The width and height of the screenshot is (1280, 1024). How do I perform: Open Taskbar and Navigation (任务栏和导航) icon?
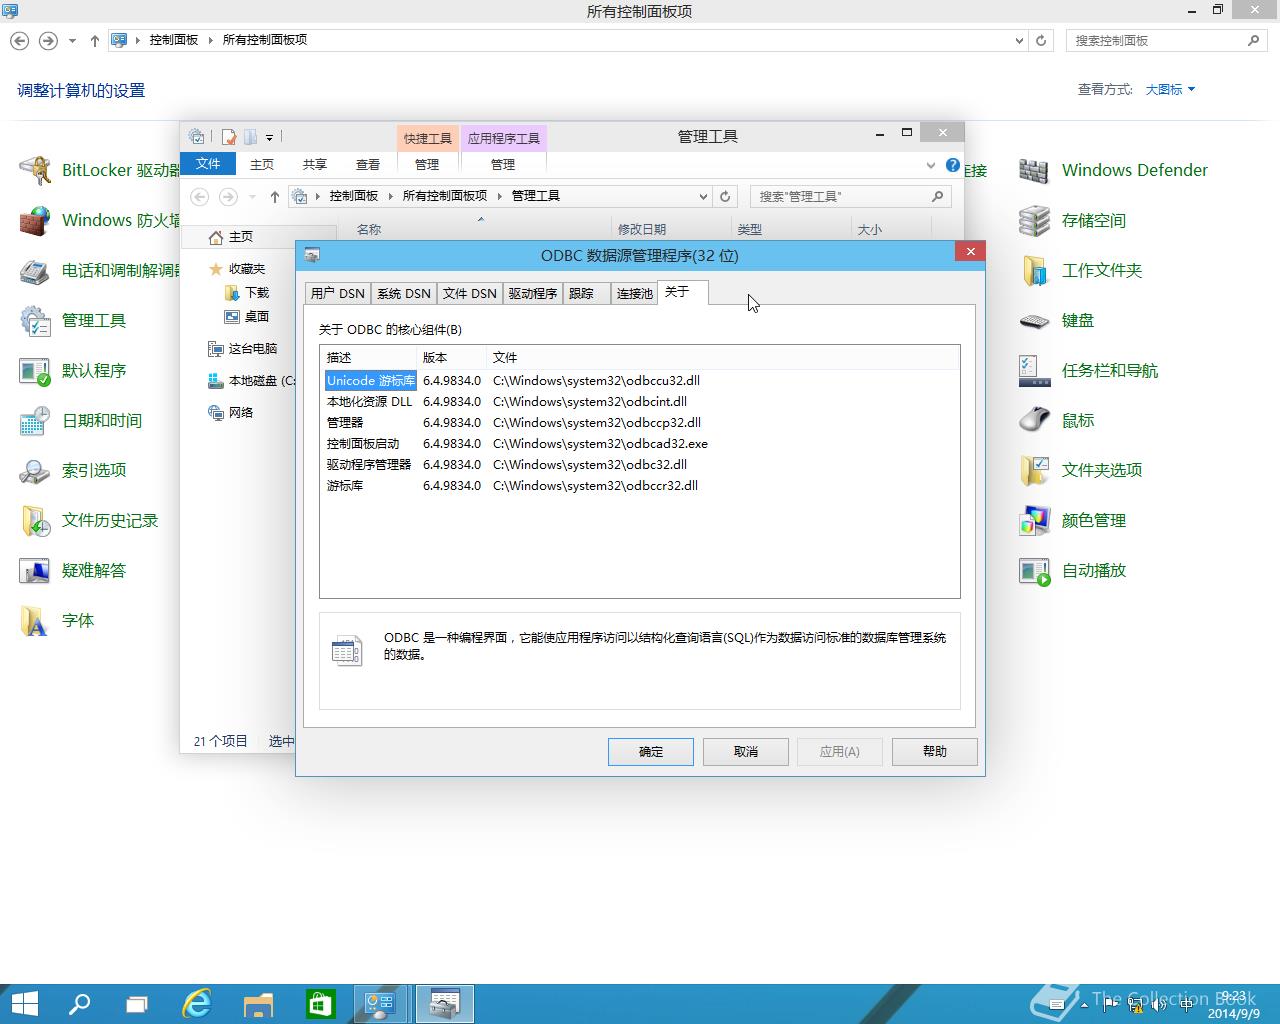pyautogui.click(x=1034, y=370)
